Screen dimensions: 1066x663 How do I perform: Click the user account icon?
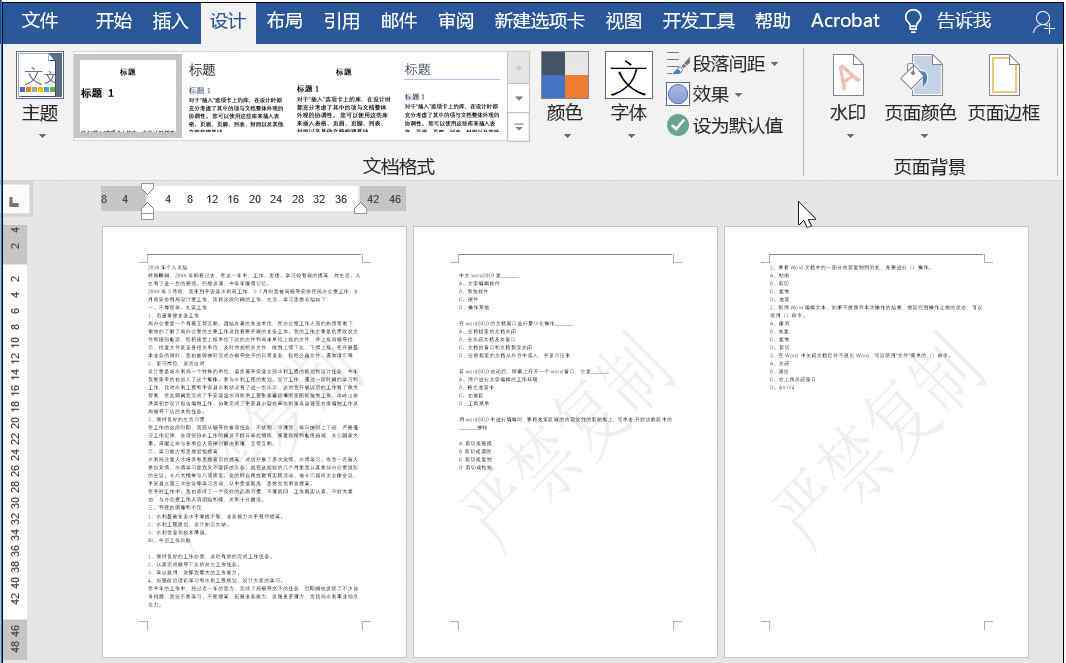(1043, 21)
